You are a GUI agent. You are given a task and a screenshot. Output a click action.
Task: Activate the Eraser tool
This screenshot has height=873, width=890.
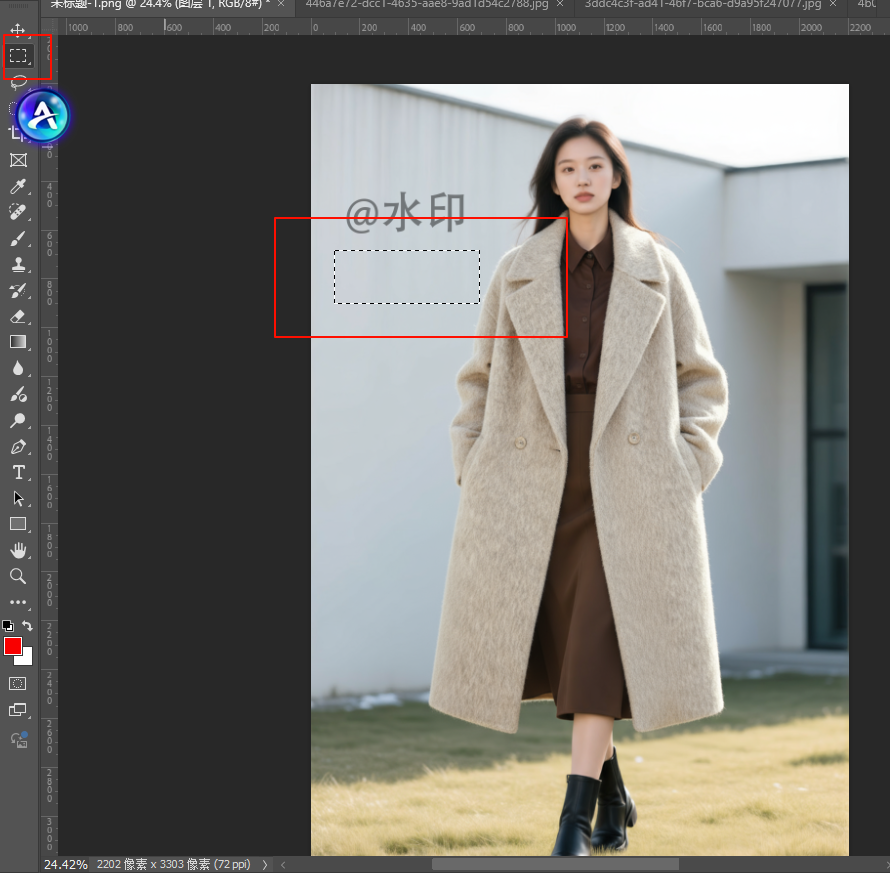[x=18, y=316]
